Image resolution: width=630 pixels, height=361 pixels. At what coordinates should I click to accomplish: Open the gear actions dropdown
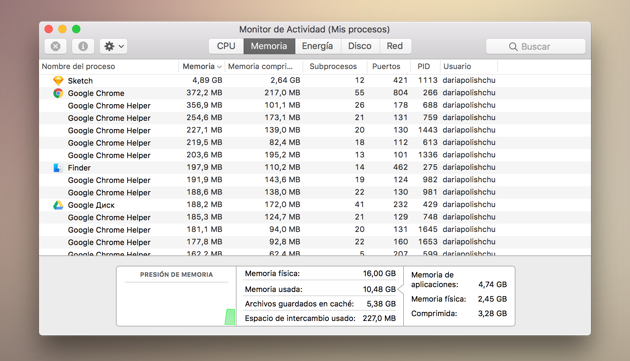tap(114, 46)
